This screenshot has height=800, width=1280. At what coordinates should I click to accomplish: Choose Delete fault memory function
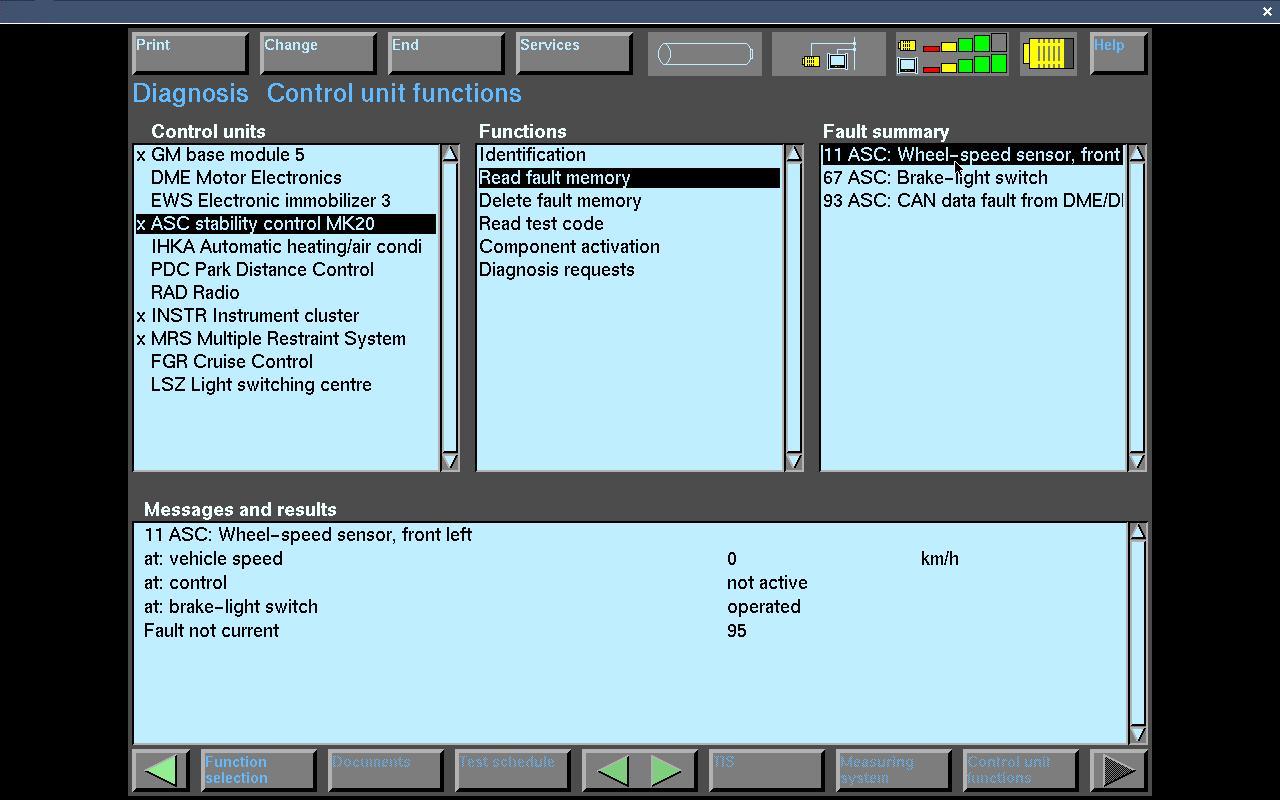pyautogui.click(x=560, y=201)
